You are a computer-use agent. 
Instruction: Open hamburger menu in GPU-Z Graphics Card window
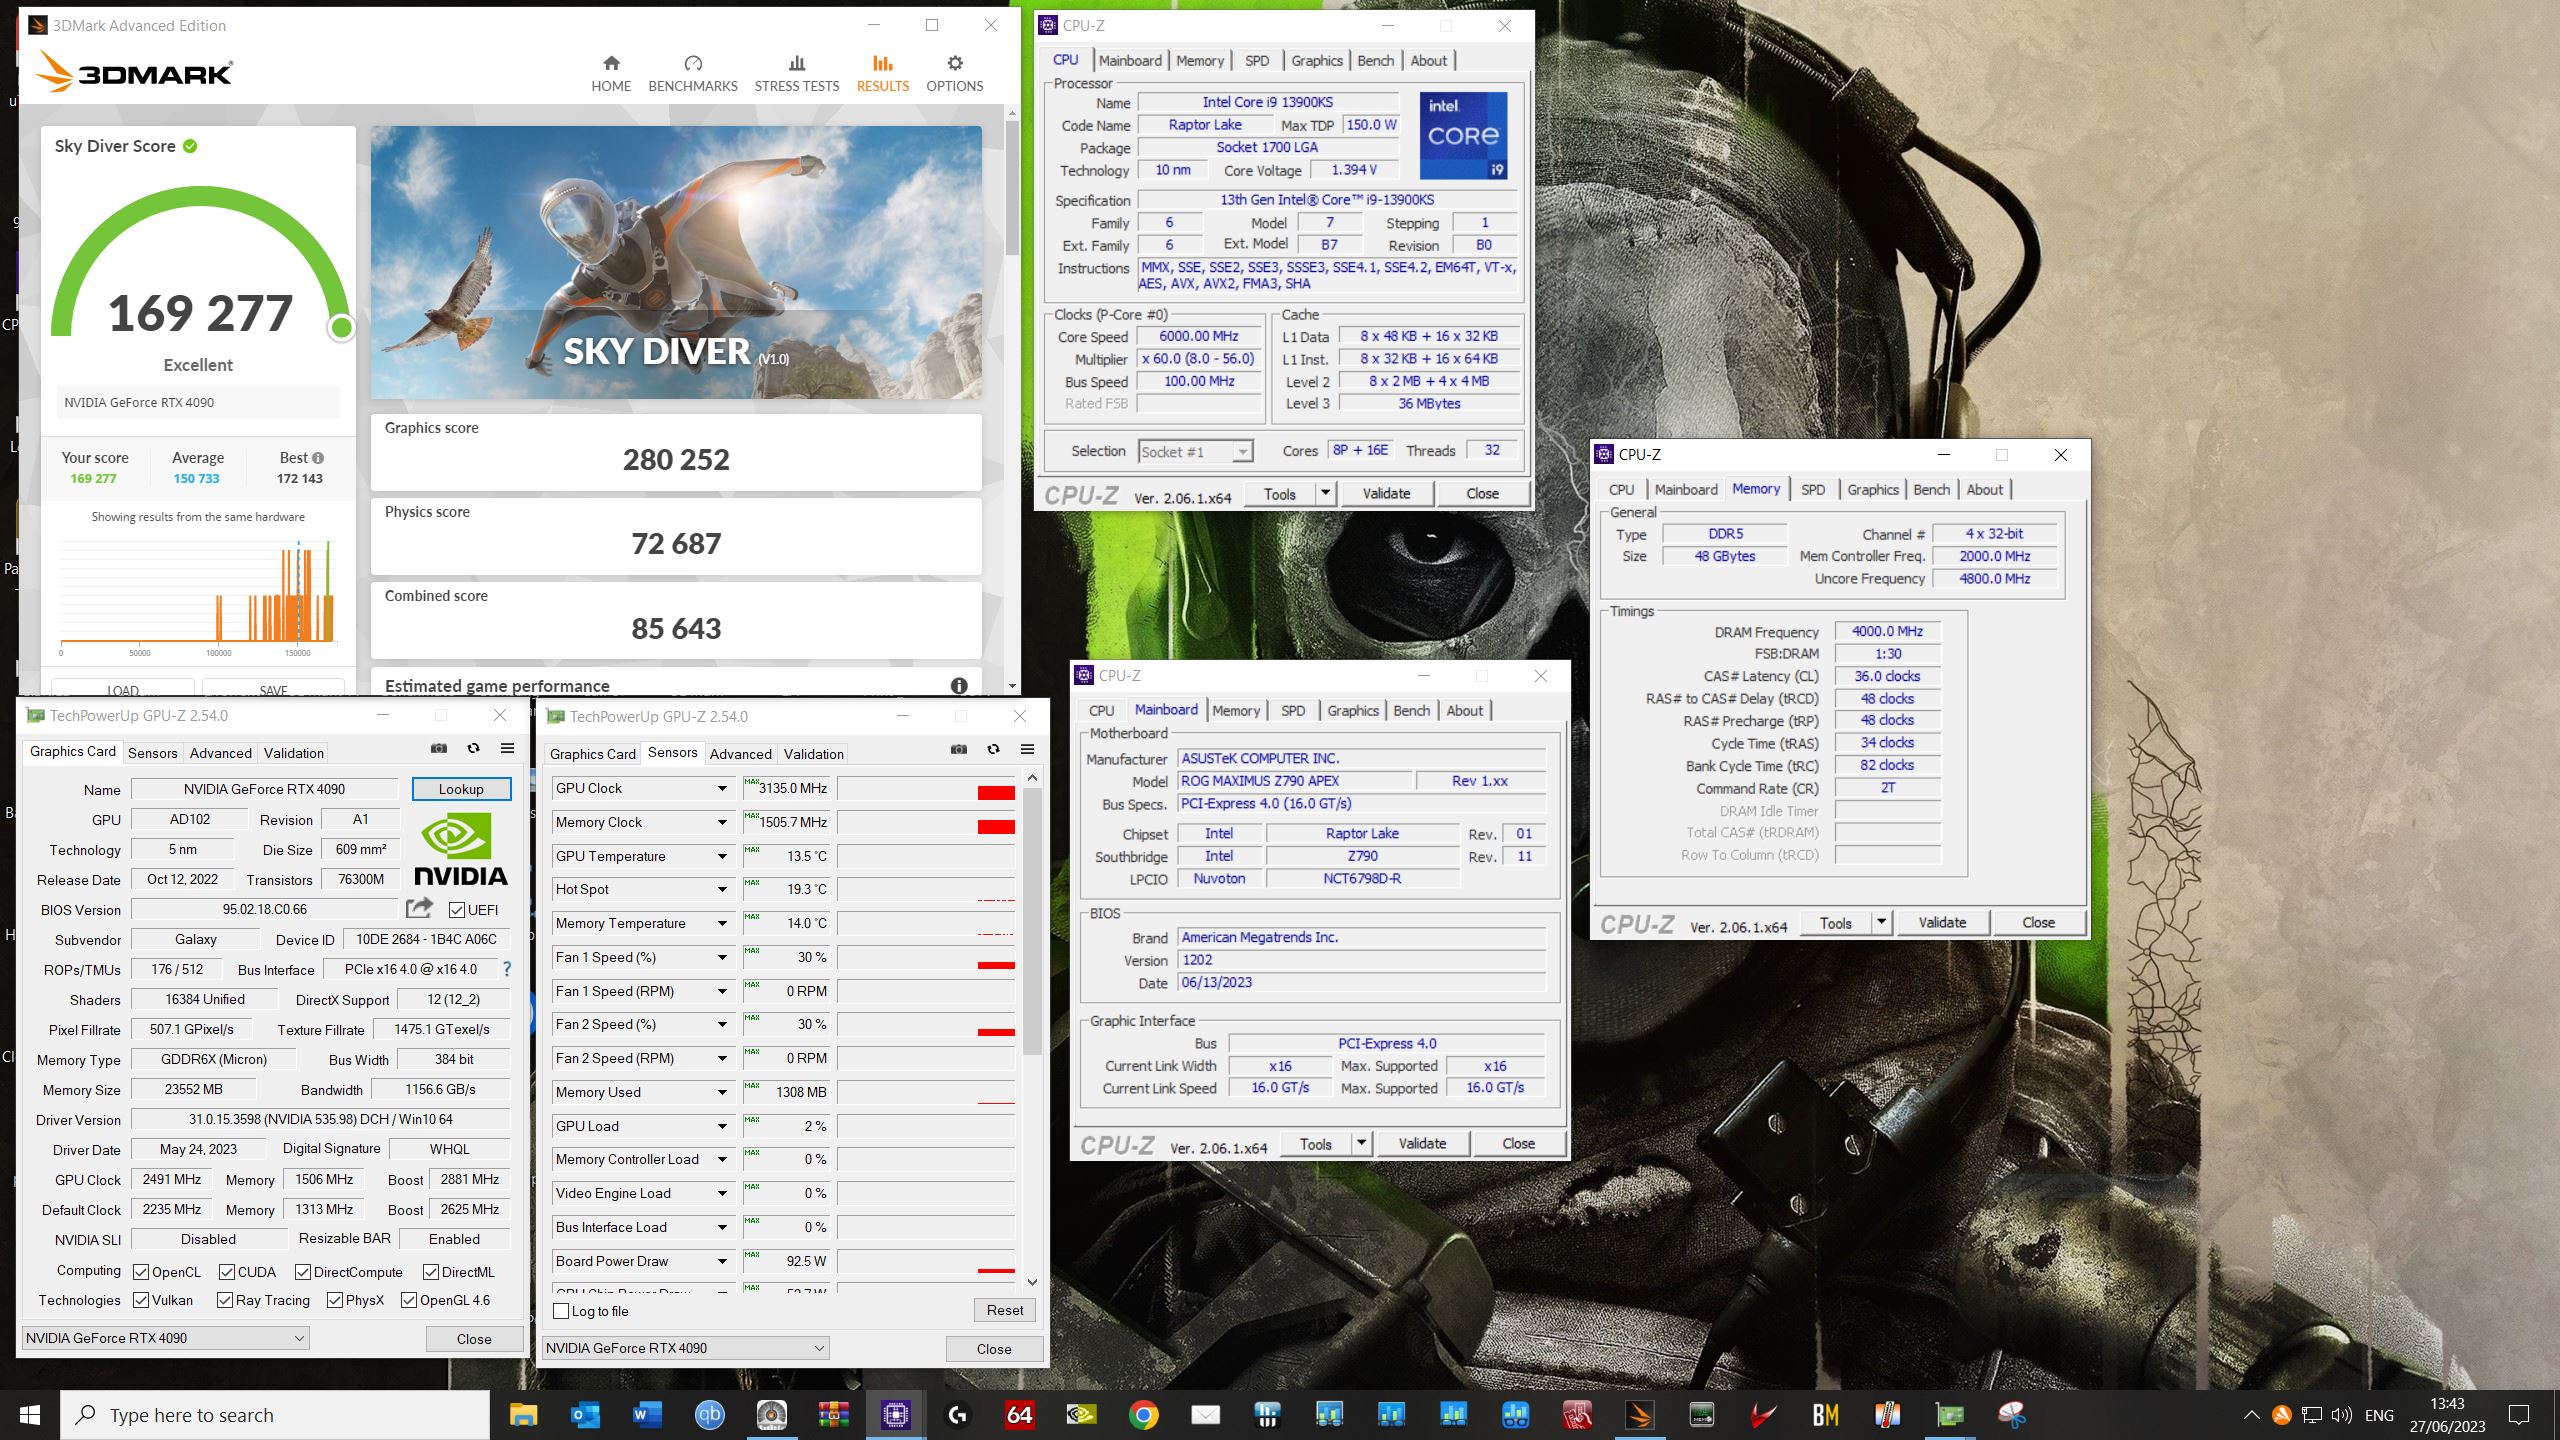pyautogui.click(x=507, y=748)
